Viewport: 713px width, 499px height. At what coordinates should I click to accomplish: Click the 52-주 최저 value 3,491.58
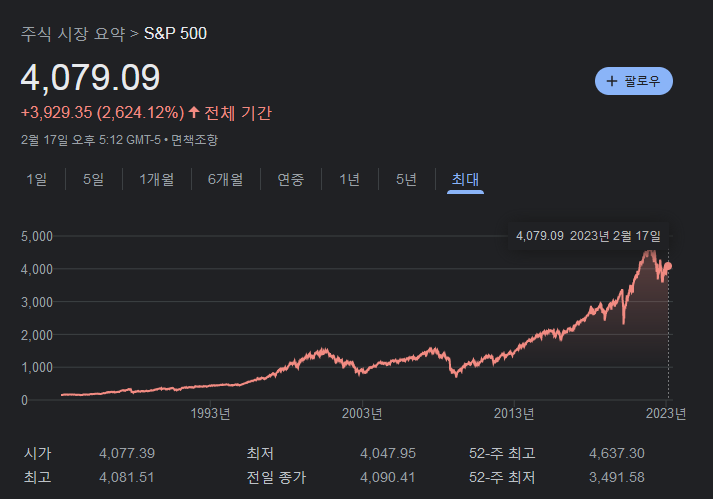tap(617, 478)
